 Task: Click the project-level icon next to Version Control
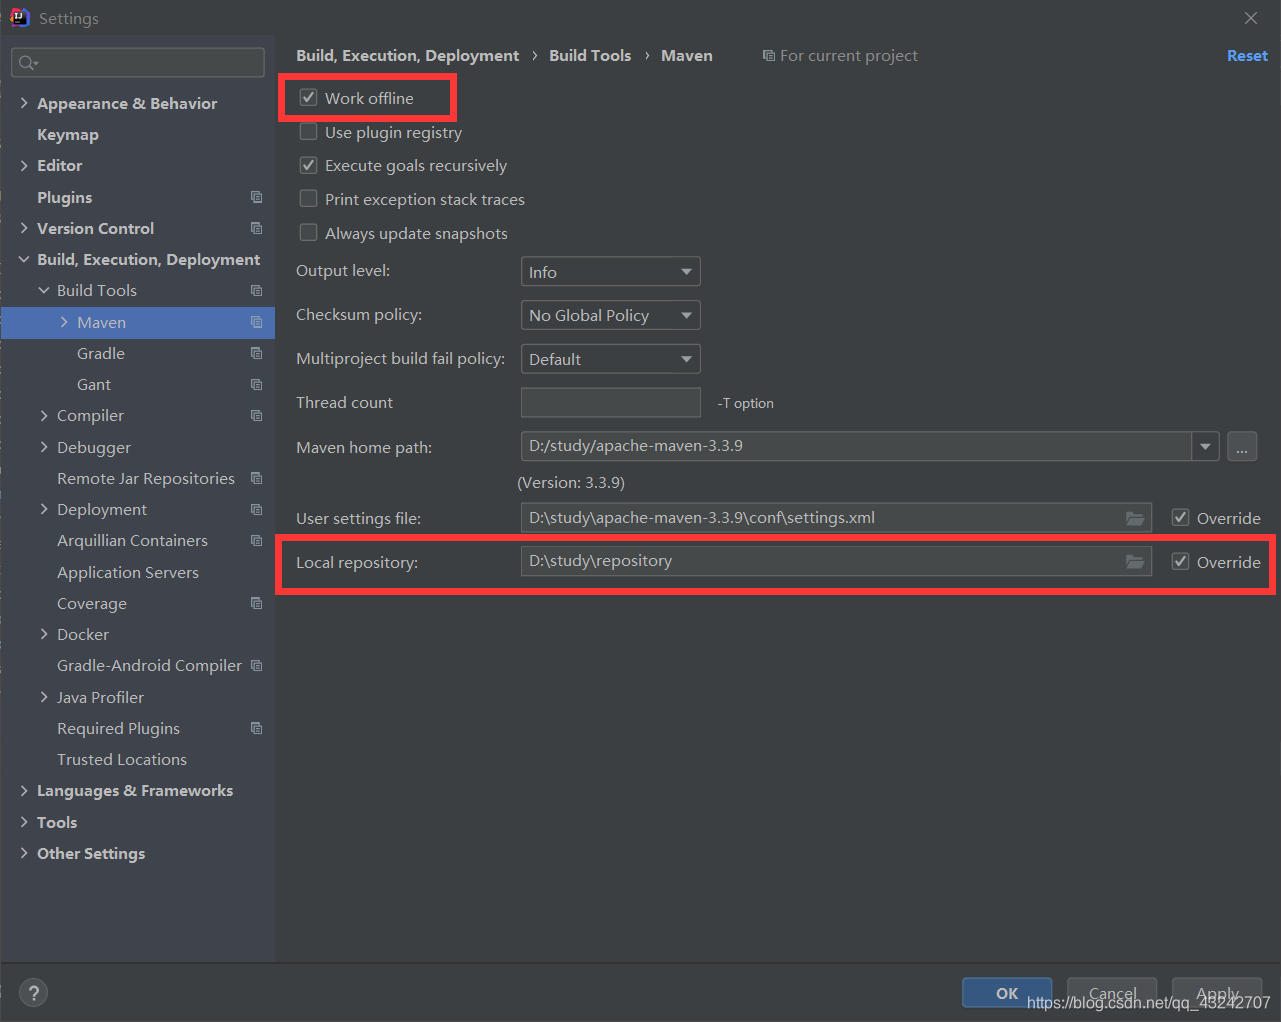257,228
